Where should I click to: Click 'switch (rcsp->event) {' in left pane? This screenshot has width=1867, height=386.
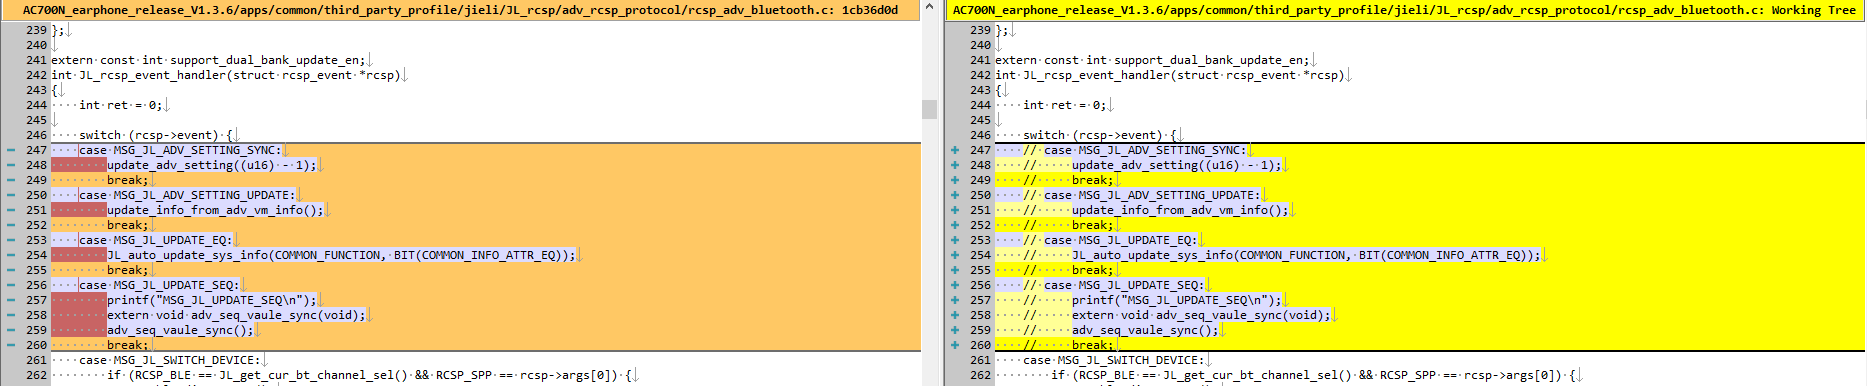156,135
